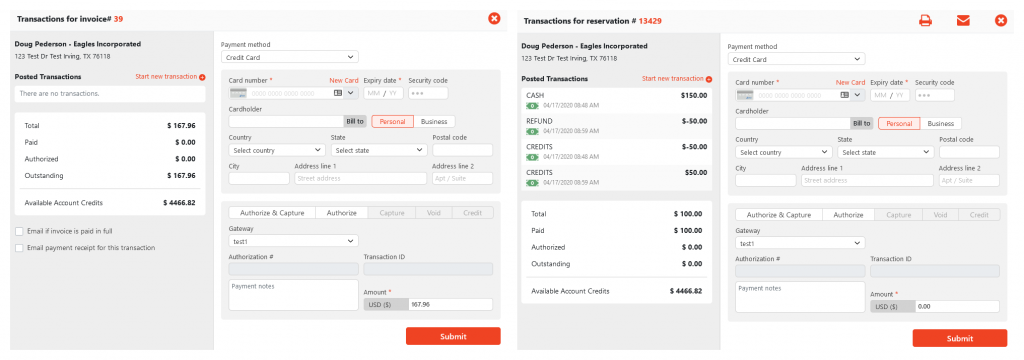Click New Card link in reservation panel
Viewport: 1024px width, 360px height.
850,82
